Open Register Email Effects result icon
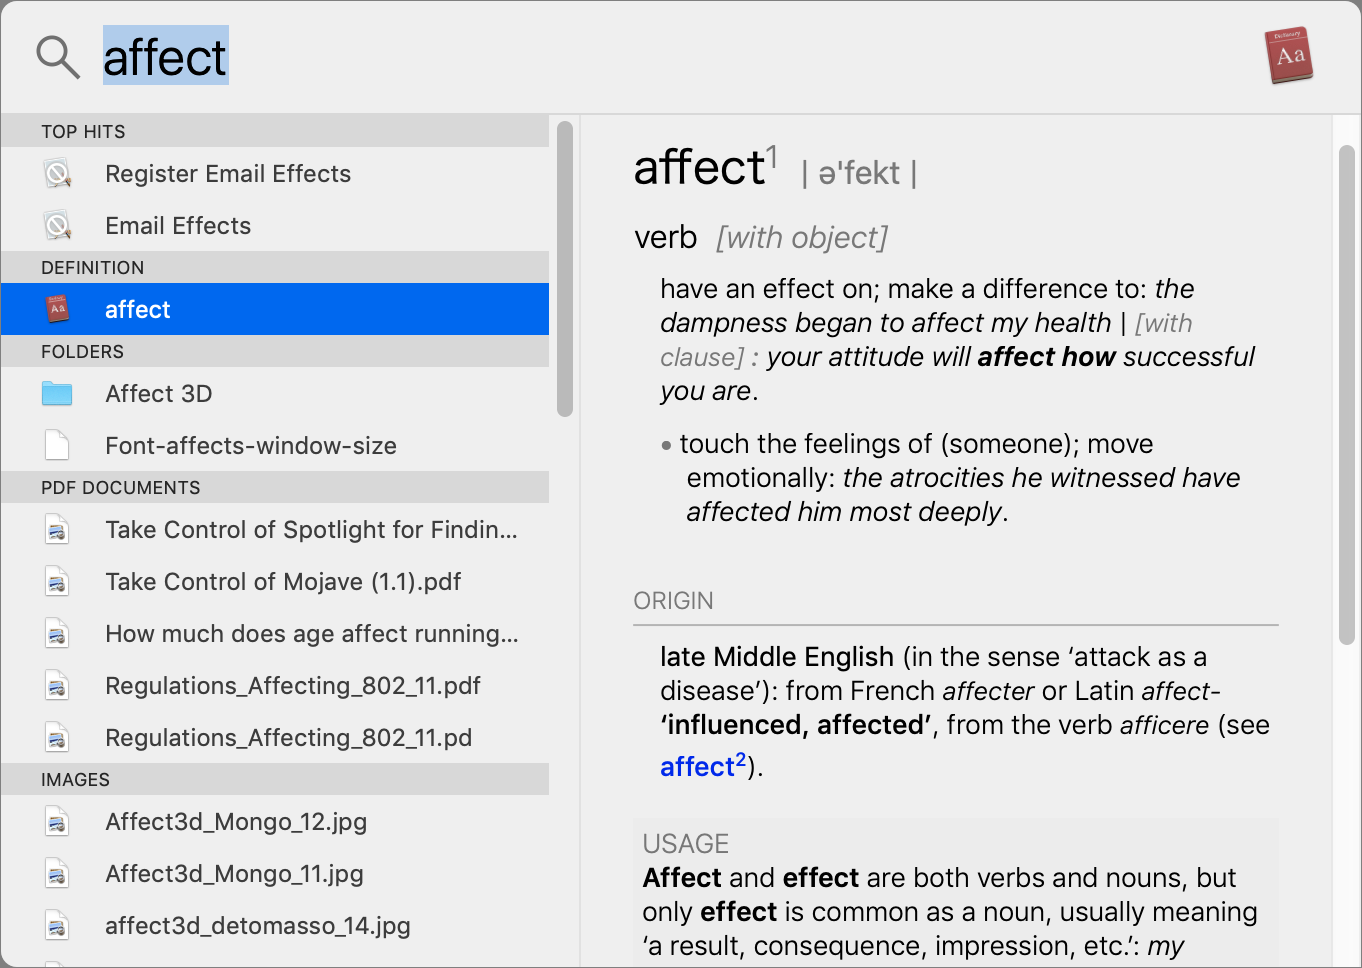Screen dimensions: 1362x968 click(58, 174)
